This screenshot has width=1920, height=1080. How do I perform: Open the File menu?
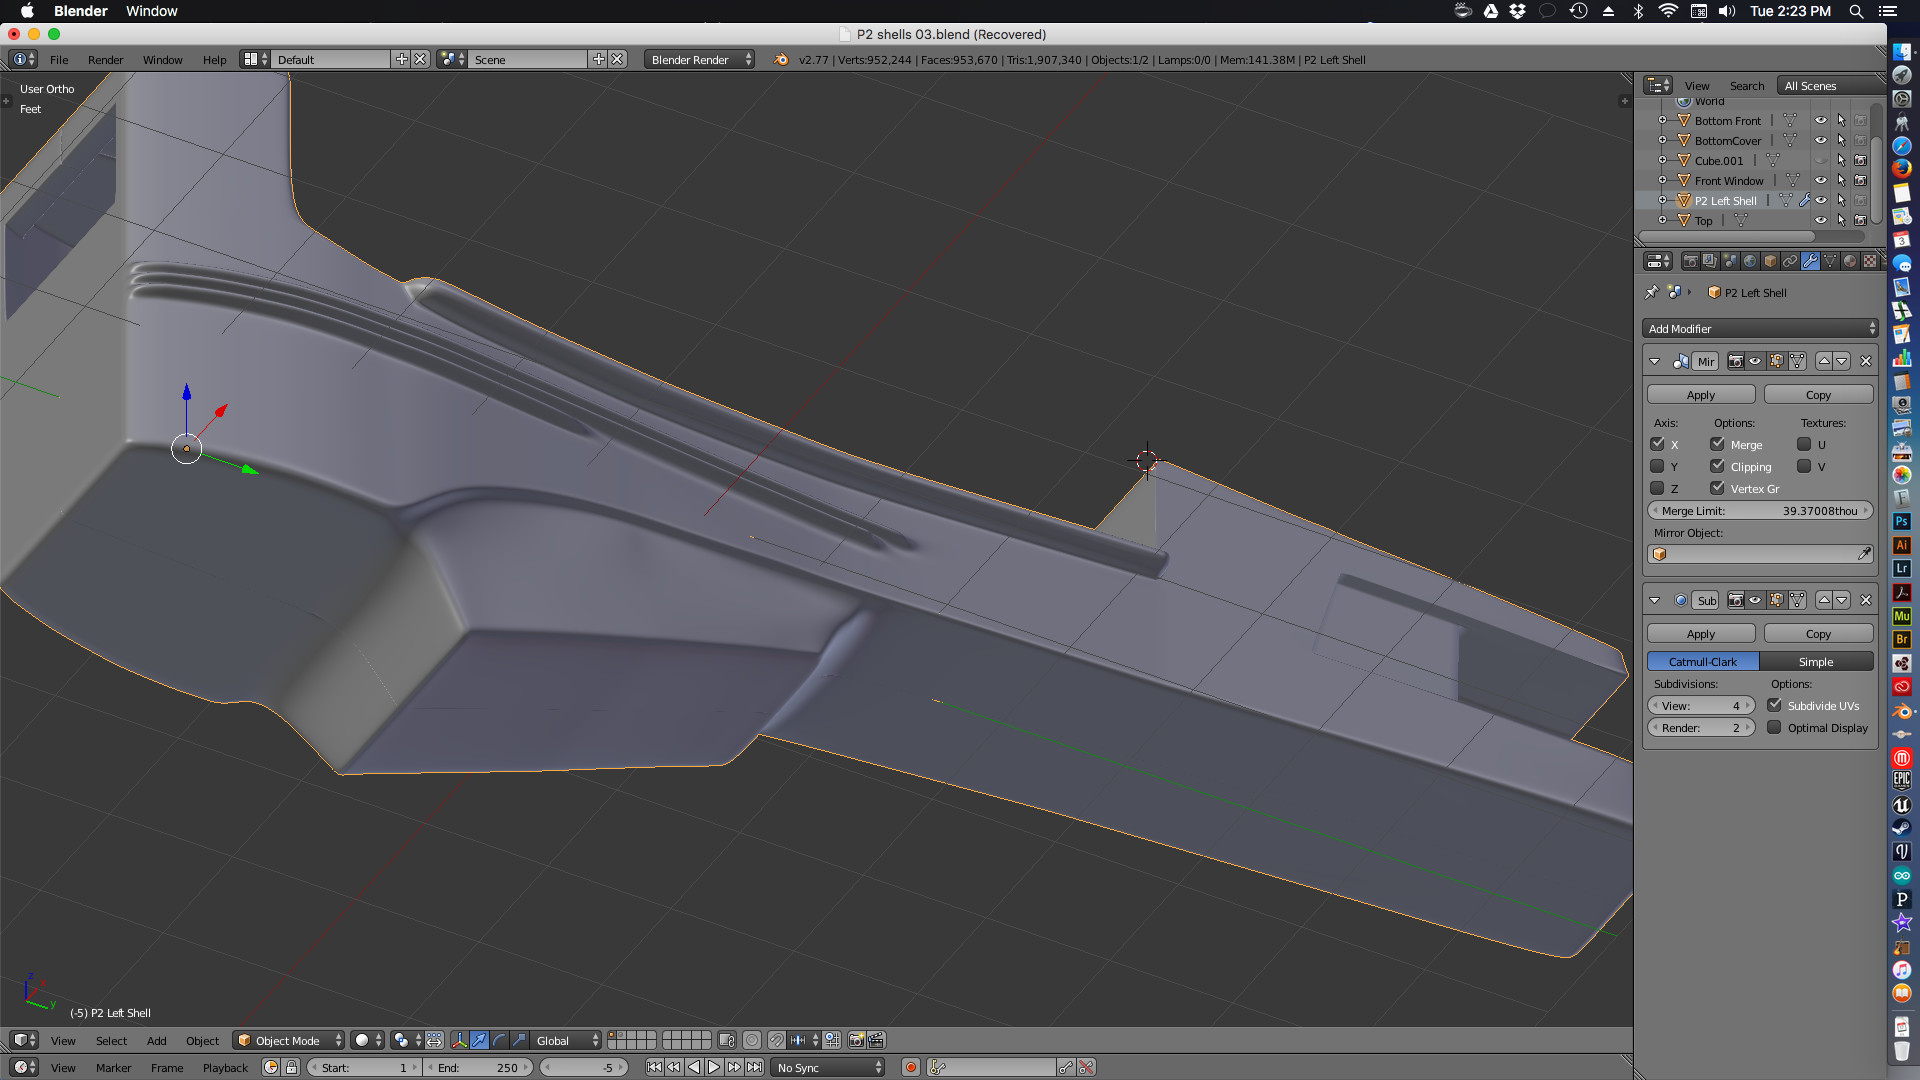coord(59,59)
